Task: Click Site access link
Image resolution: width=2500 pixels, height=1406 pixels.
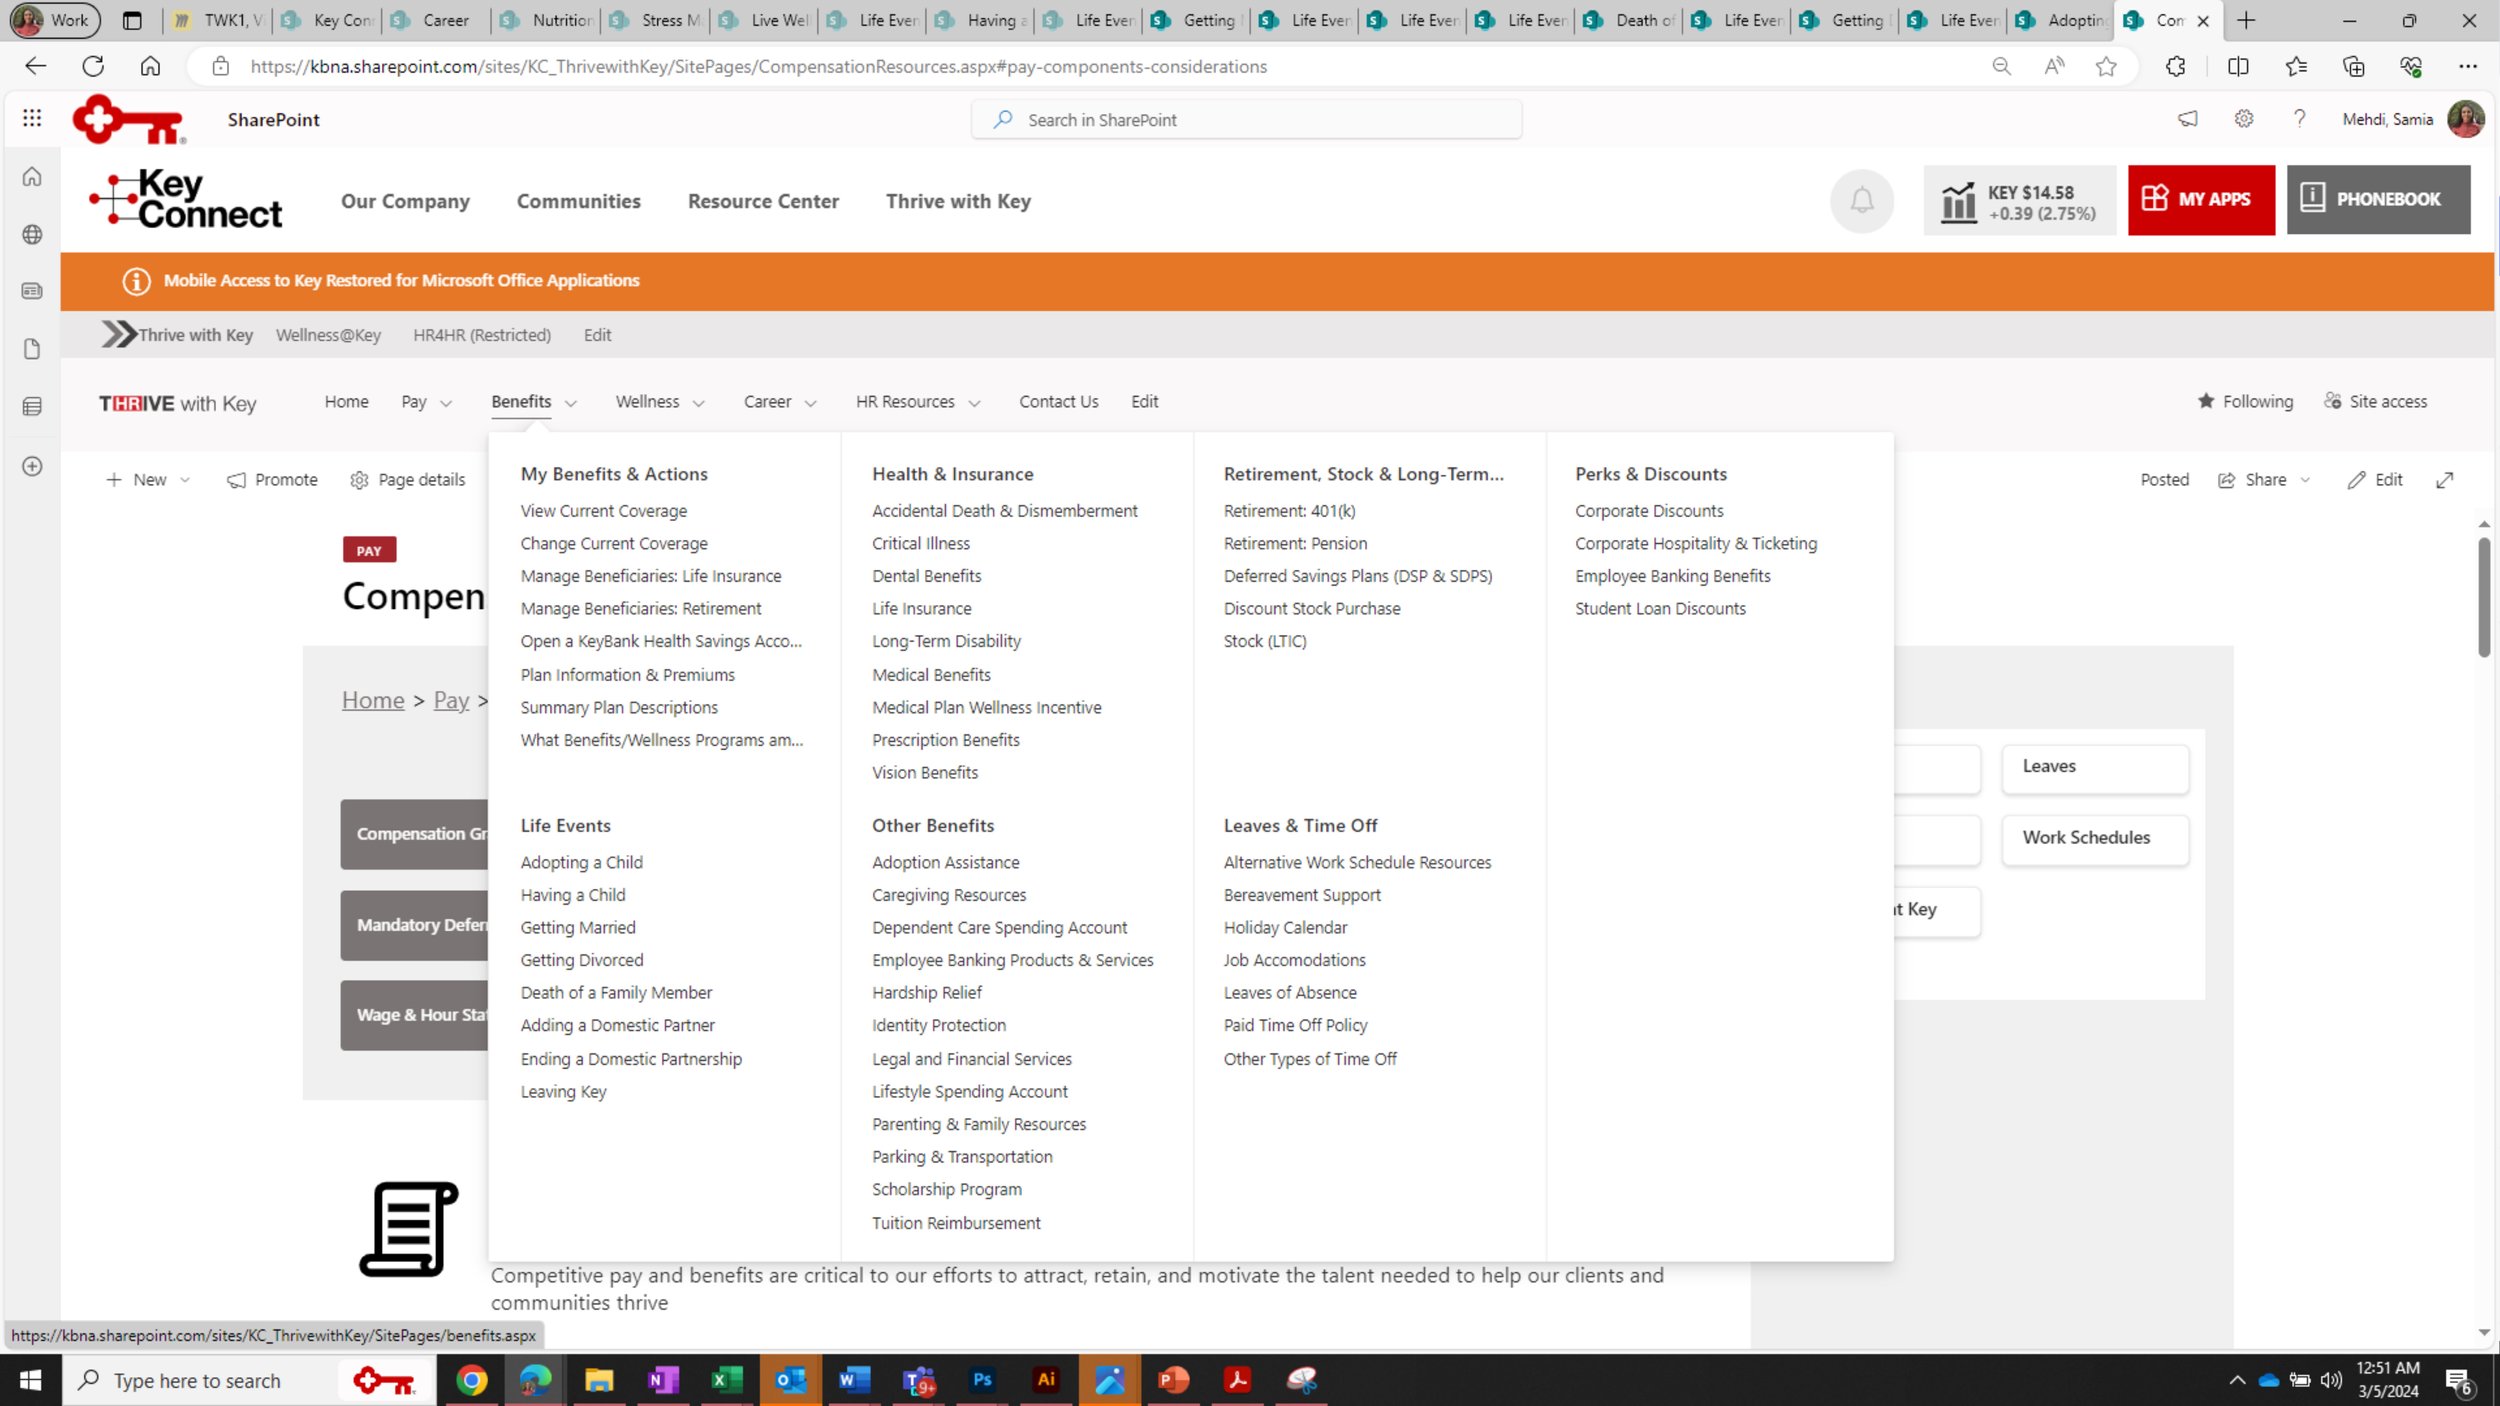Action: tap(2375, 401)
